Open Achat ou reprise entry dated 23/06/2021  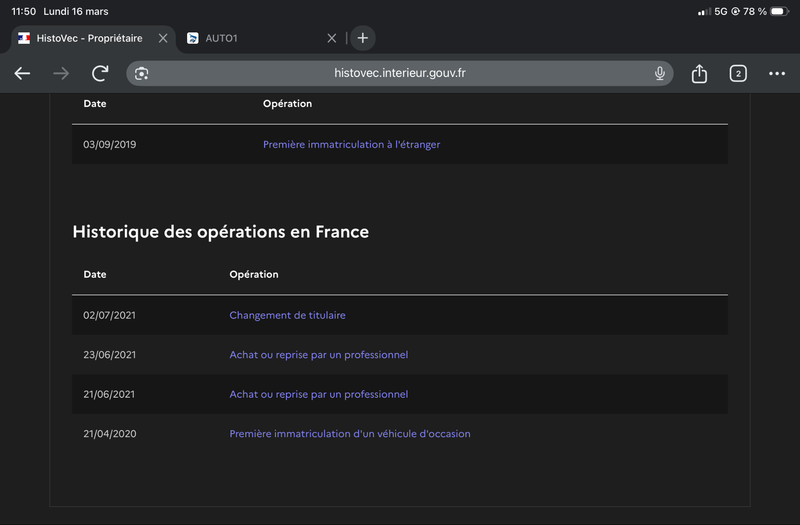[x=318, y=355]
